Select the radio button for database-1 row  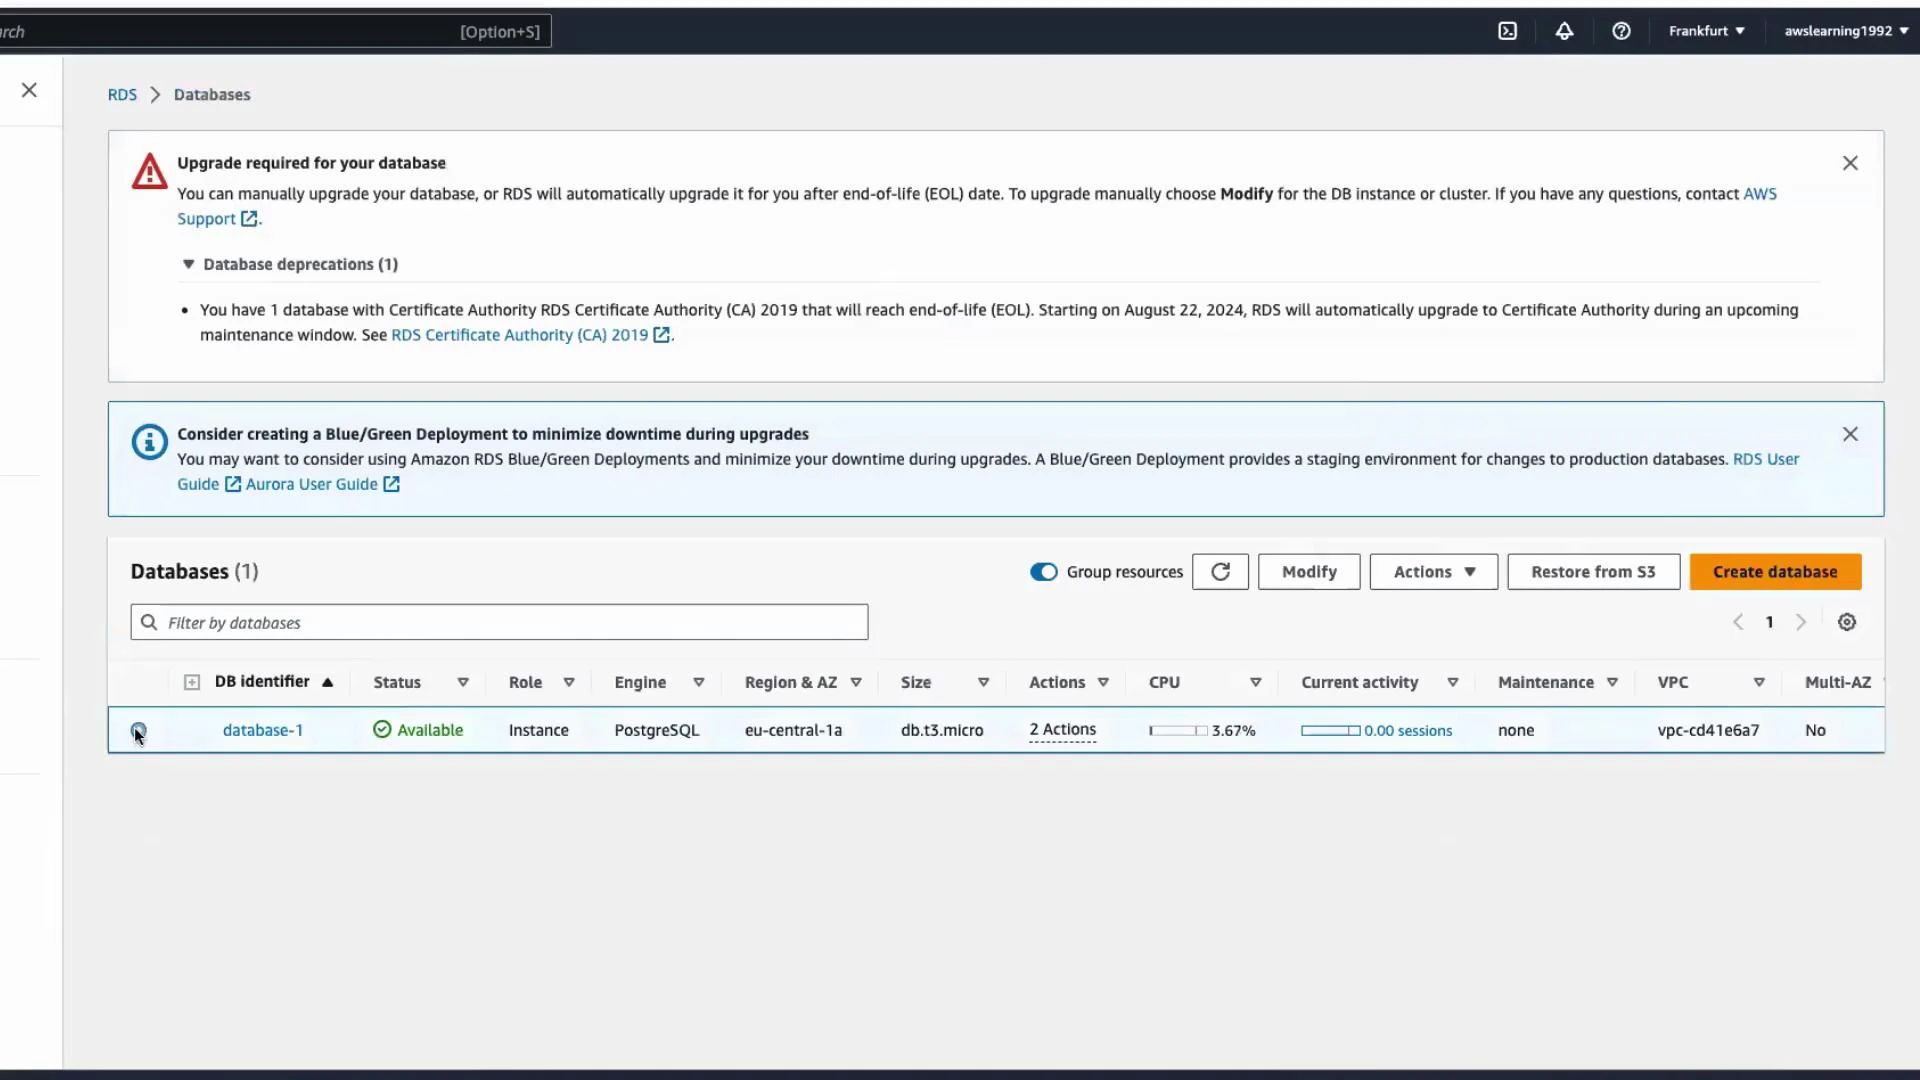(x=140, y=730)
